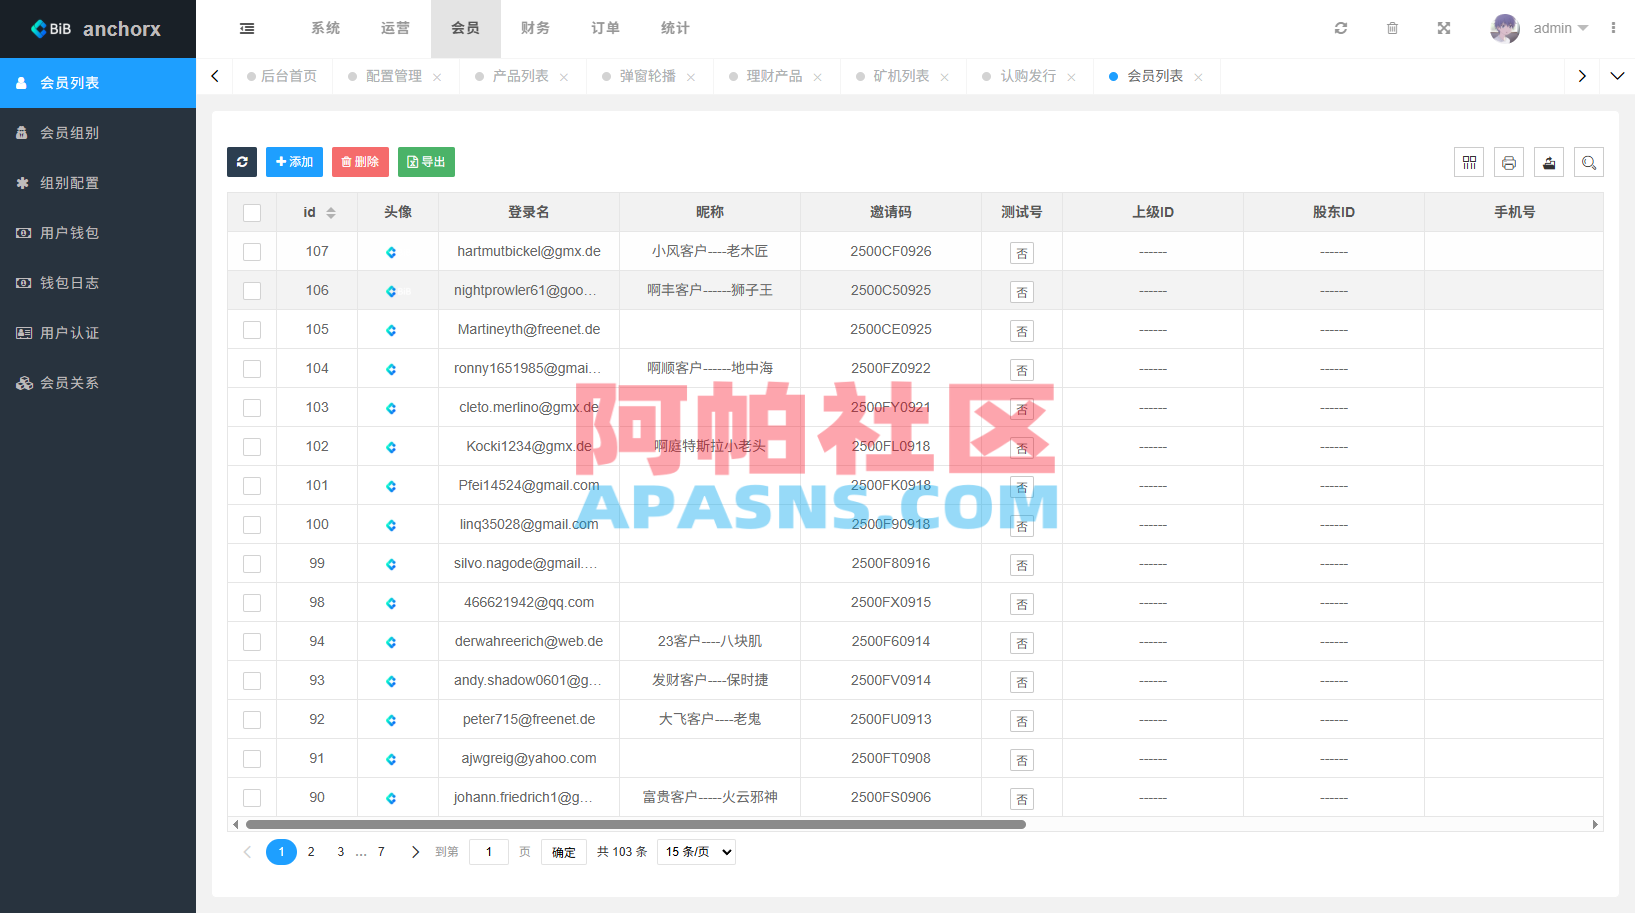
Task: Click the 确定 page jump button
Action: tap(564, 852)
